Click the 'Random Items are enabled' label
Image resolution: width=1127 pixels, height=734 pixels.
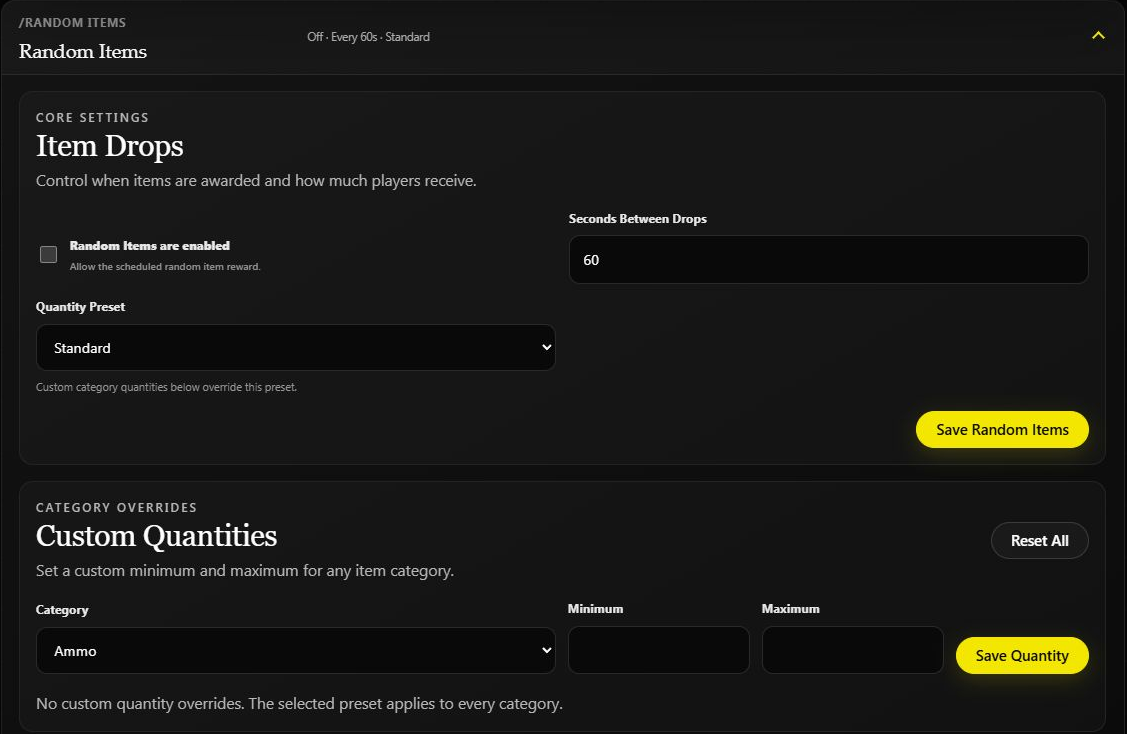(x=150, y=246)
